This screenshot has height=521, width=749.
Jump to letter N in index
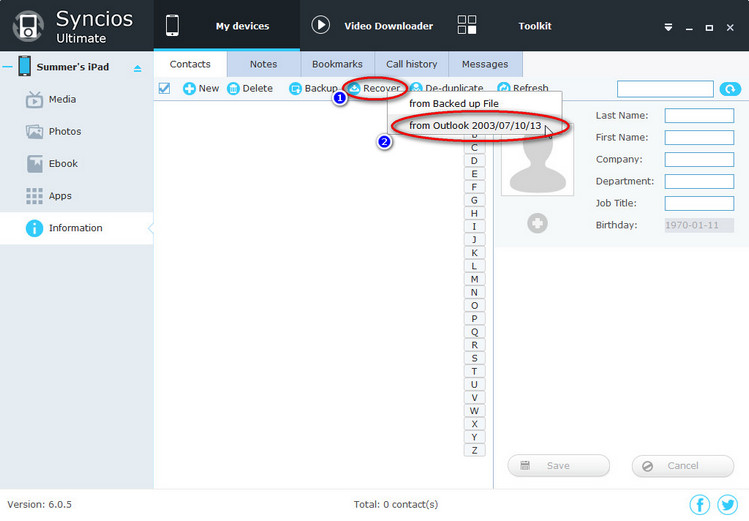point(474,292)
